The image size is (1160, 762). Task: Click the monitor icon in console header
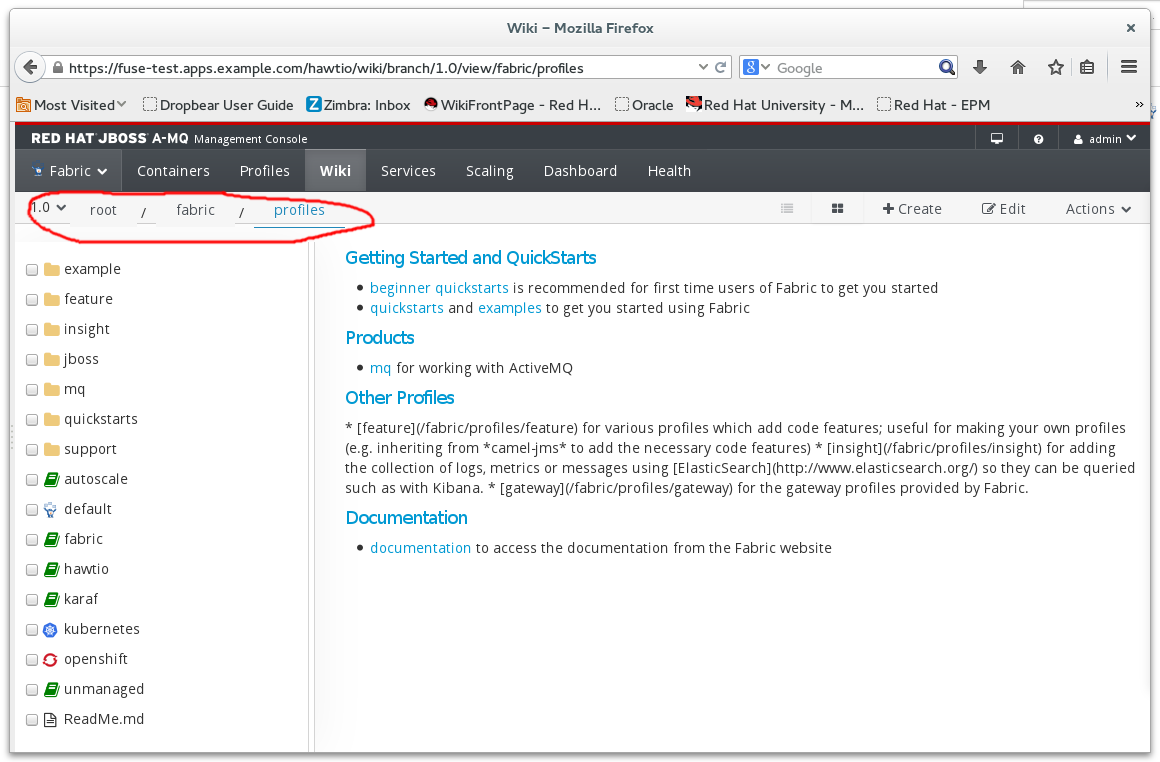tap(997, 138)
